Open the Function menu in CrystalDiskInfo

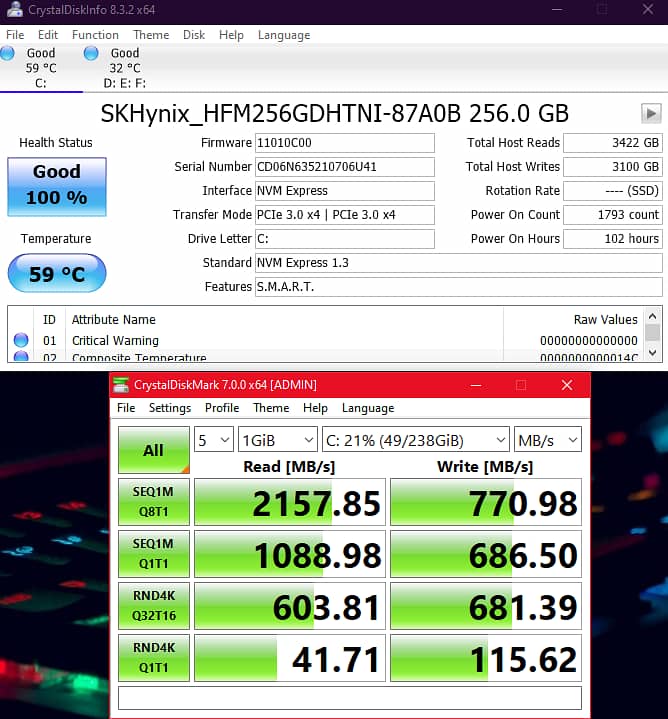(x=95, y=35)
